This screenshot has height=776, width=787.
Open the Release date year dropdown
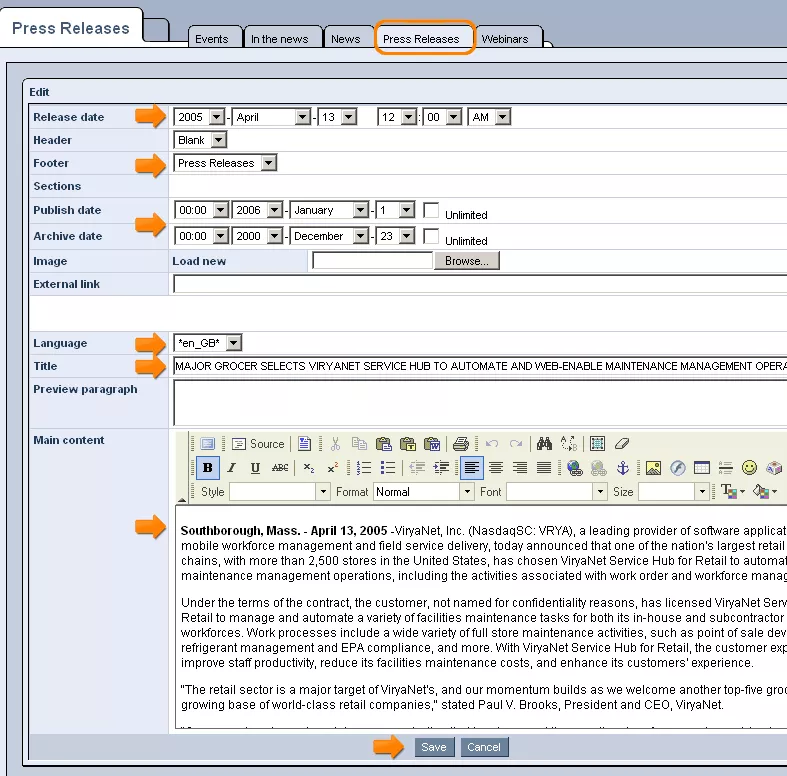pos(199,117)
